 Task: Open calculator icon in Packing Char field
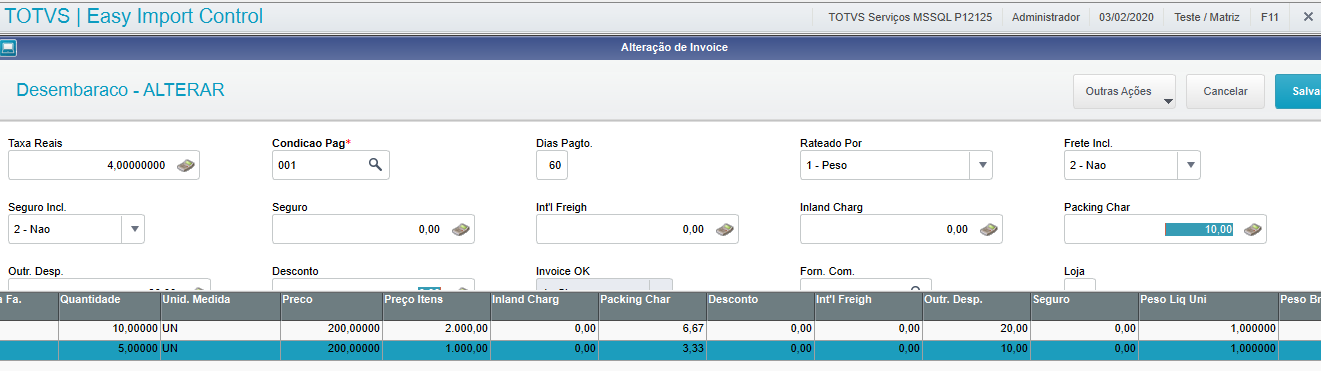pos(1252,229)
